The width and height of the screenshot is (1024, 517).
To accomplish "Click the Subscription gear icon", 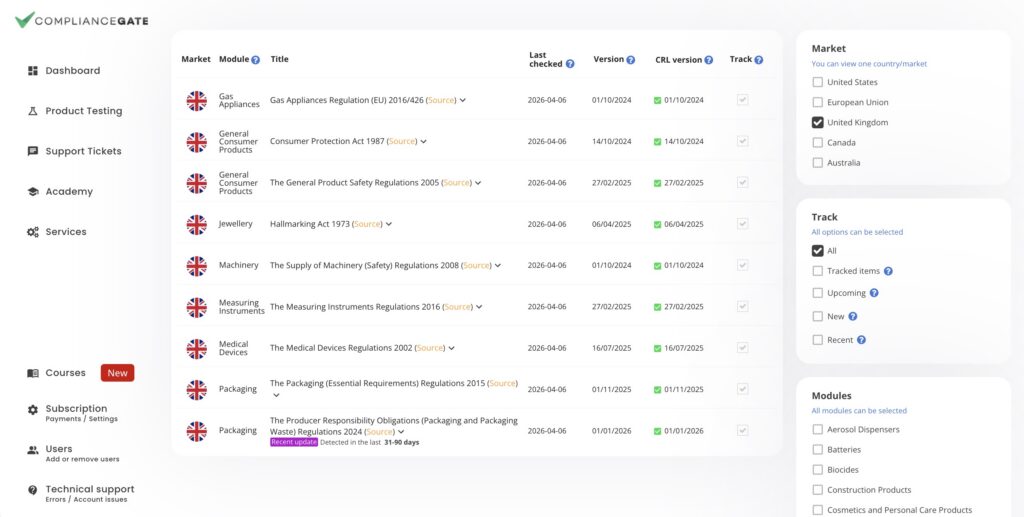I will [x=33, y=409].
